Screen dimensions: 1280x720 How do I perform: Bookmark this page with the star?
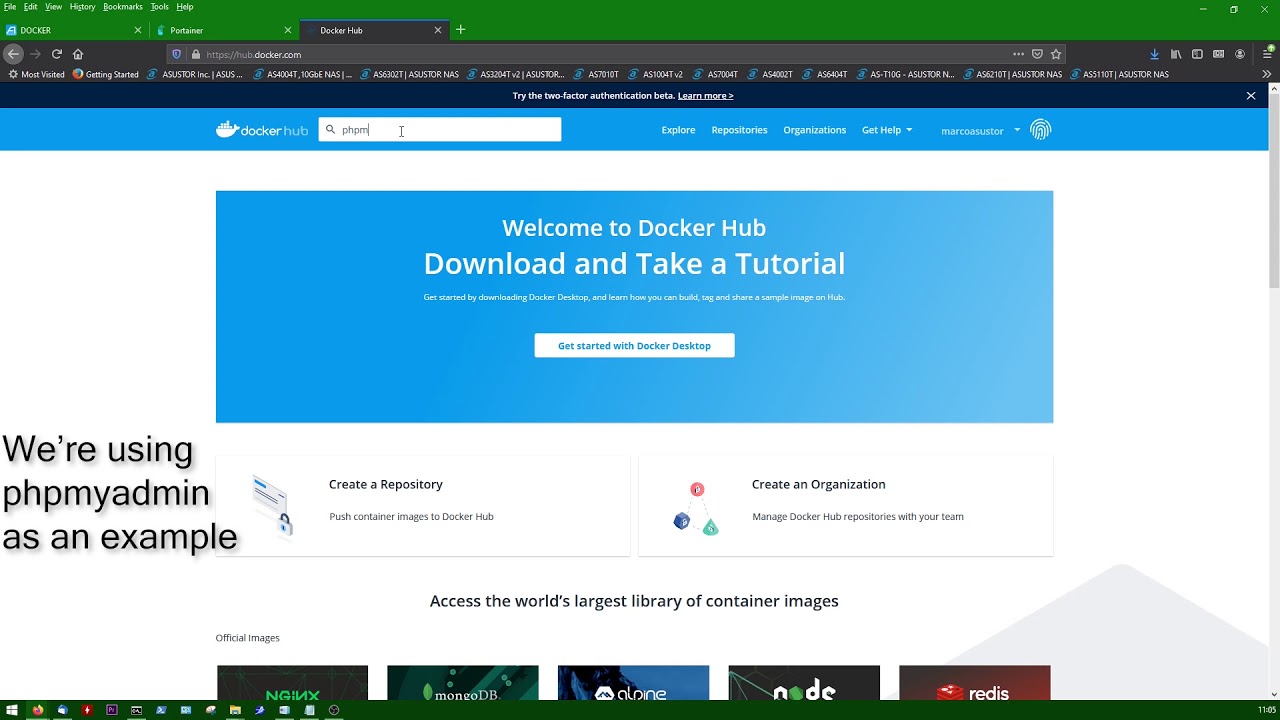pos(1056,54)
